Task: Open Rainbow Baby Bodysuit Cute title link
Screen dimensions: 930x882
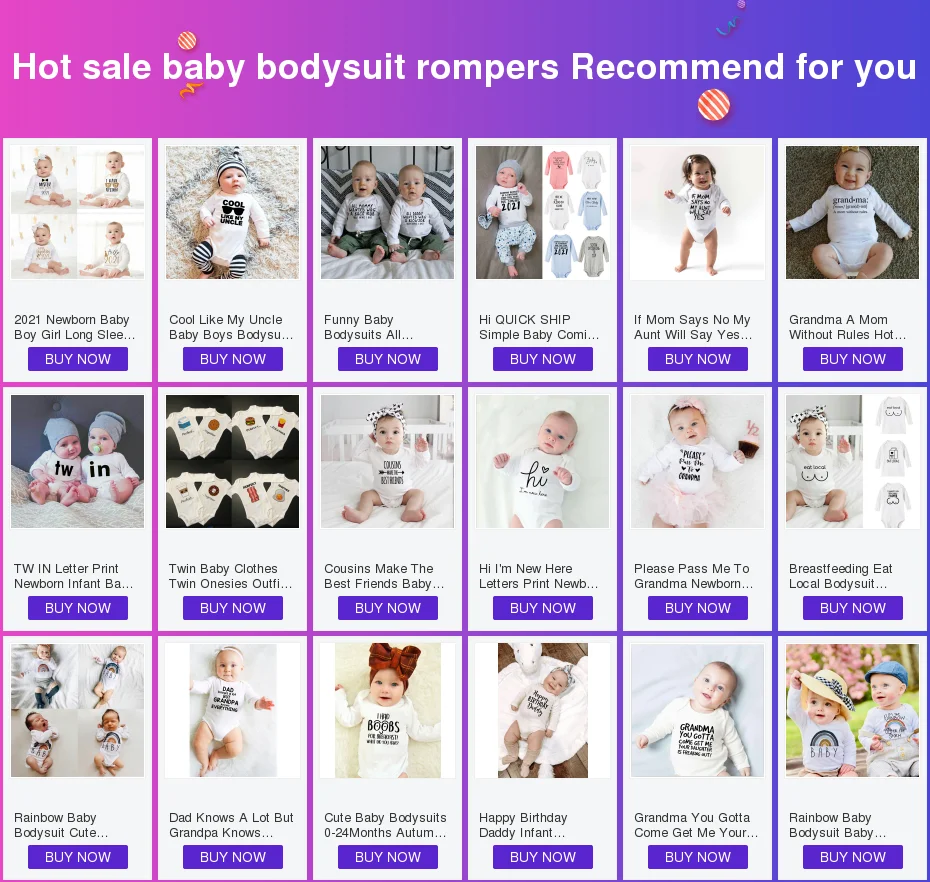Action: (61, 825)
